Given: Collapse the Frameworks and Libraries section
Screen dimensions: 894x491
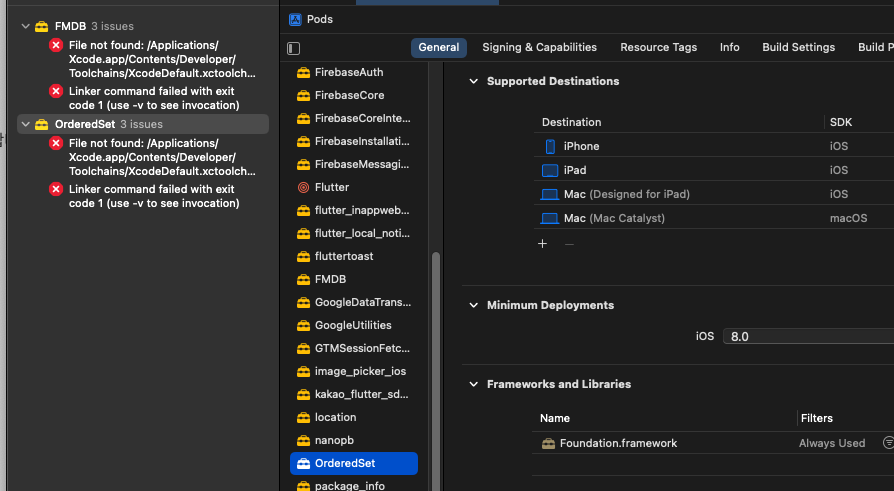Looking at the screenshot, I should [473, 384].
